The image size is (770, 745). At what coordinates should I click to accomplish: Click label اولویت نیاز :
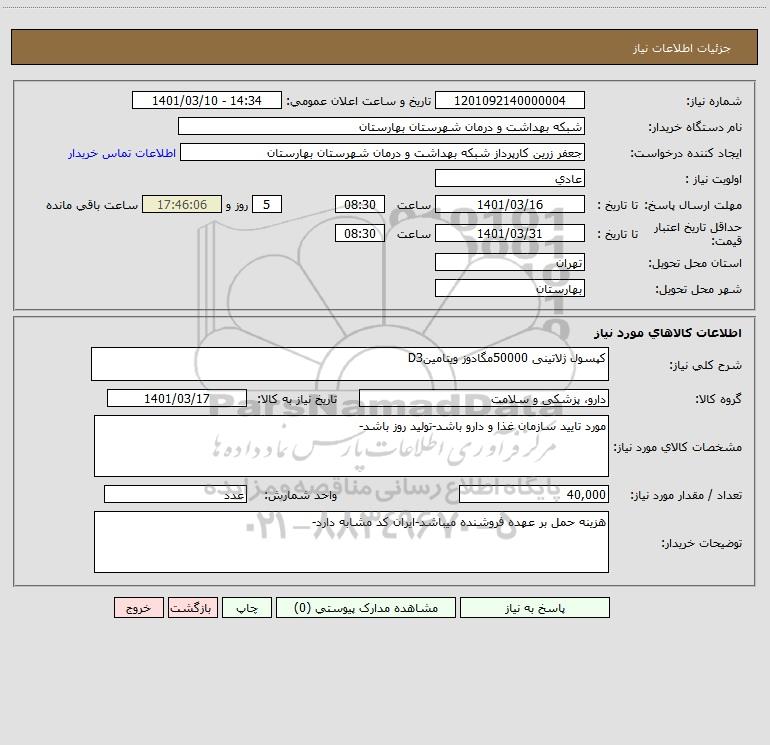[714, 179]
